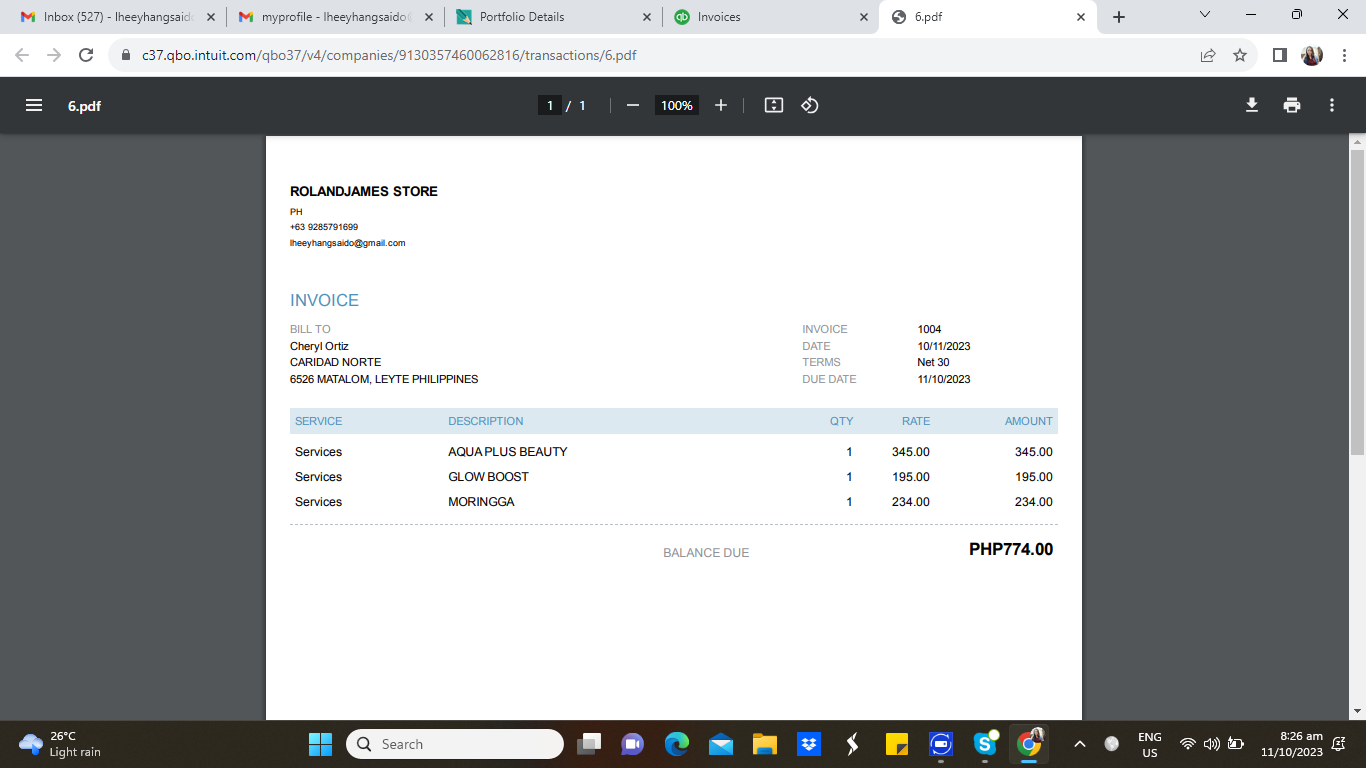Switch to the Portfolio Details tab
1366x768 pixels.
coord(553,17)
